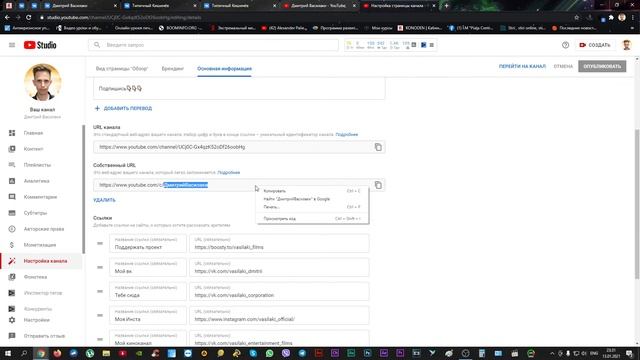Screen dimensions: 640x360
Task: Click УДАЛИТЬ under the custom URL
Action: click(104, 200)
